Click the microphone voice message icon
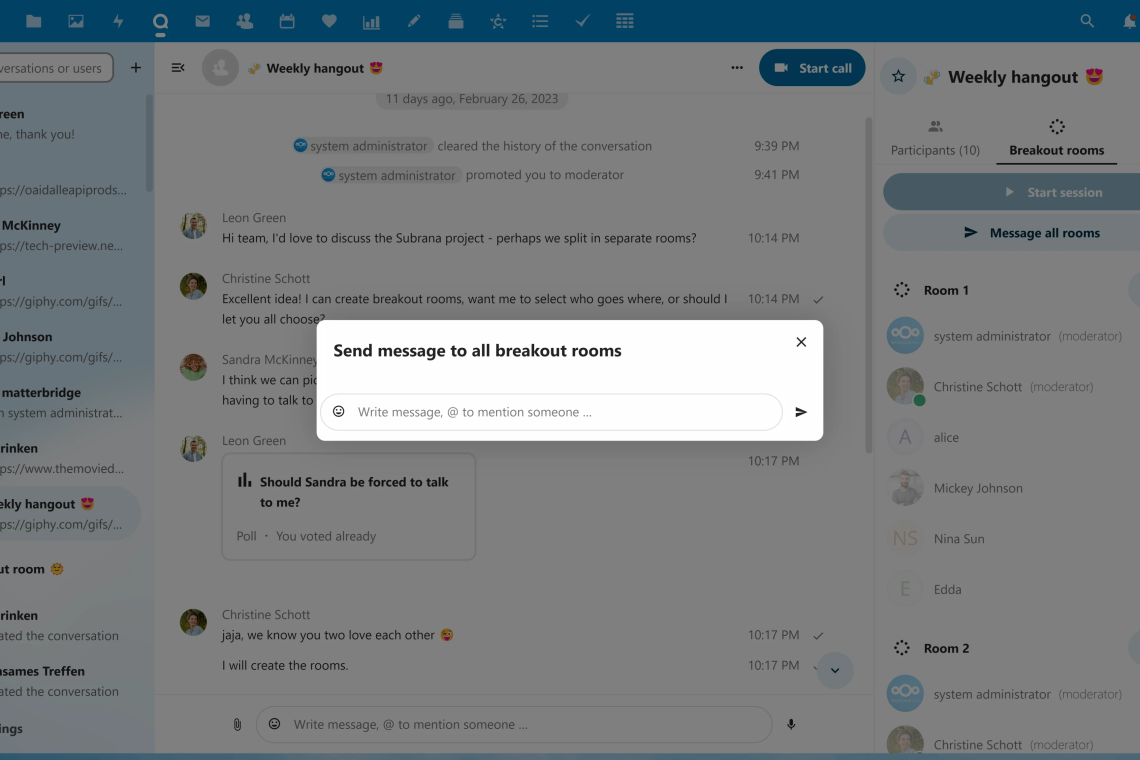Viewport: 1140px width, 760px height. tap(791, 725)
